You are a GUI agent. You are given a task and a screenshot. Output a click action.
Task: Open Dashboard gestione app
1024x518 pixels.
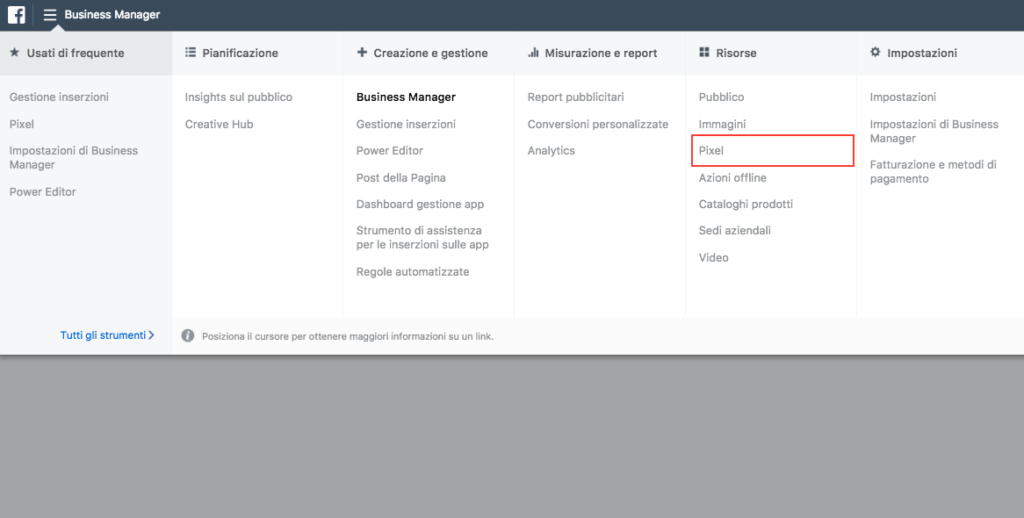point(420,204)
